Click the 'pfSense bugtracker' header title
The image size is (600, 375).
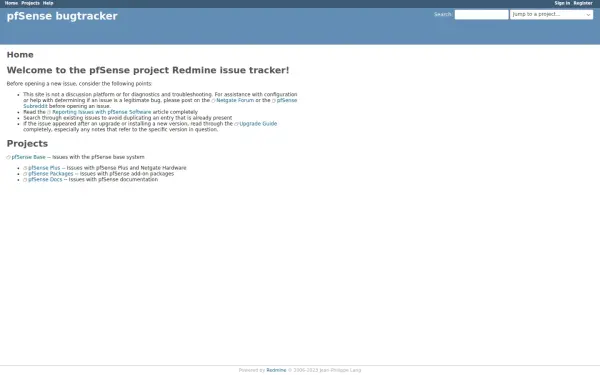click(62, 16)
